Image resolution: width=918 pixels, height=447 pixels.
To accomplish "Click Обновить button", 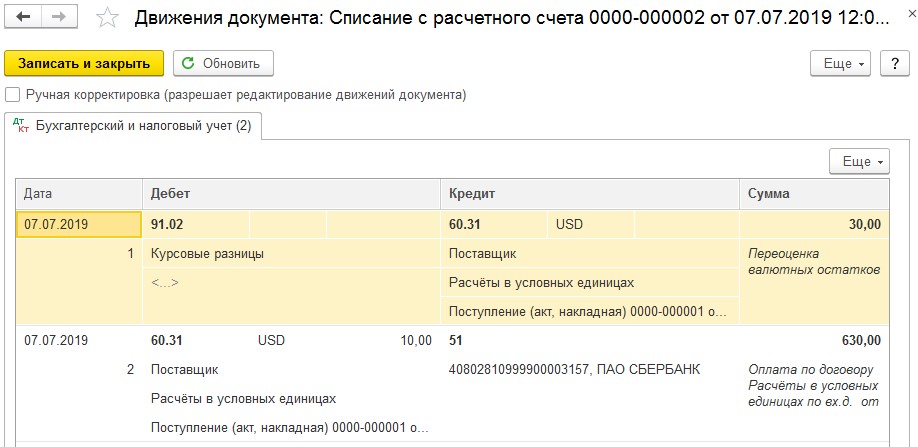I will point(224,63).
